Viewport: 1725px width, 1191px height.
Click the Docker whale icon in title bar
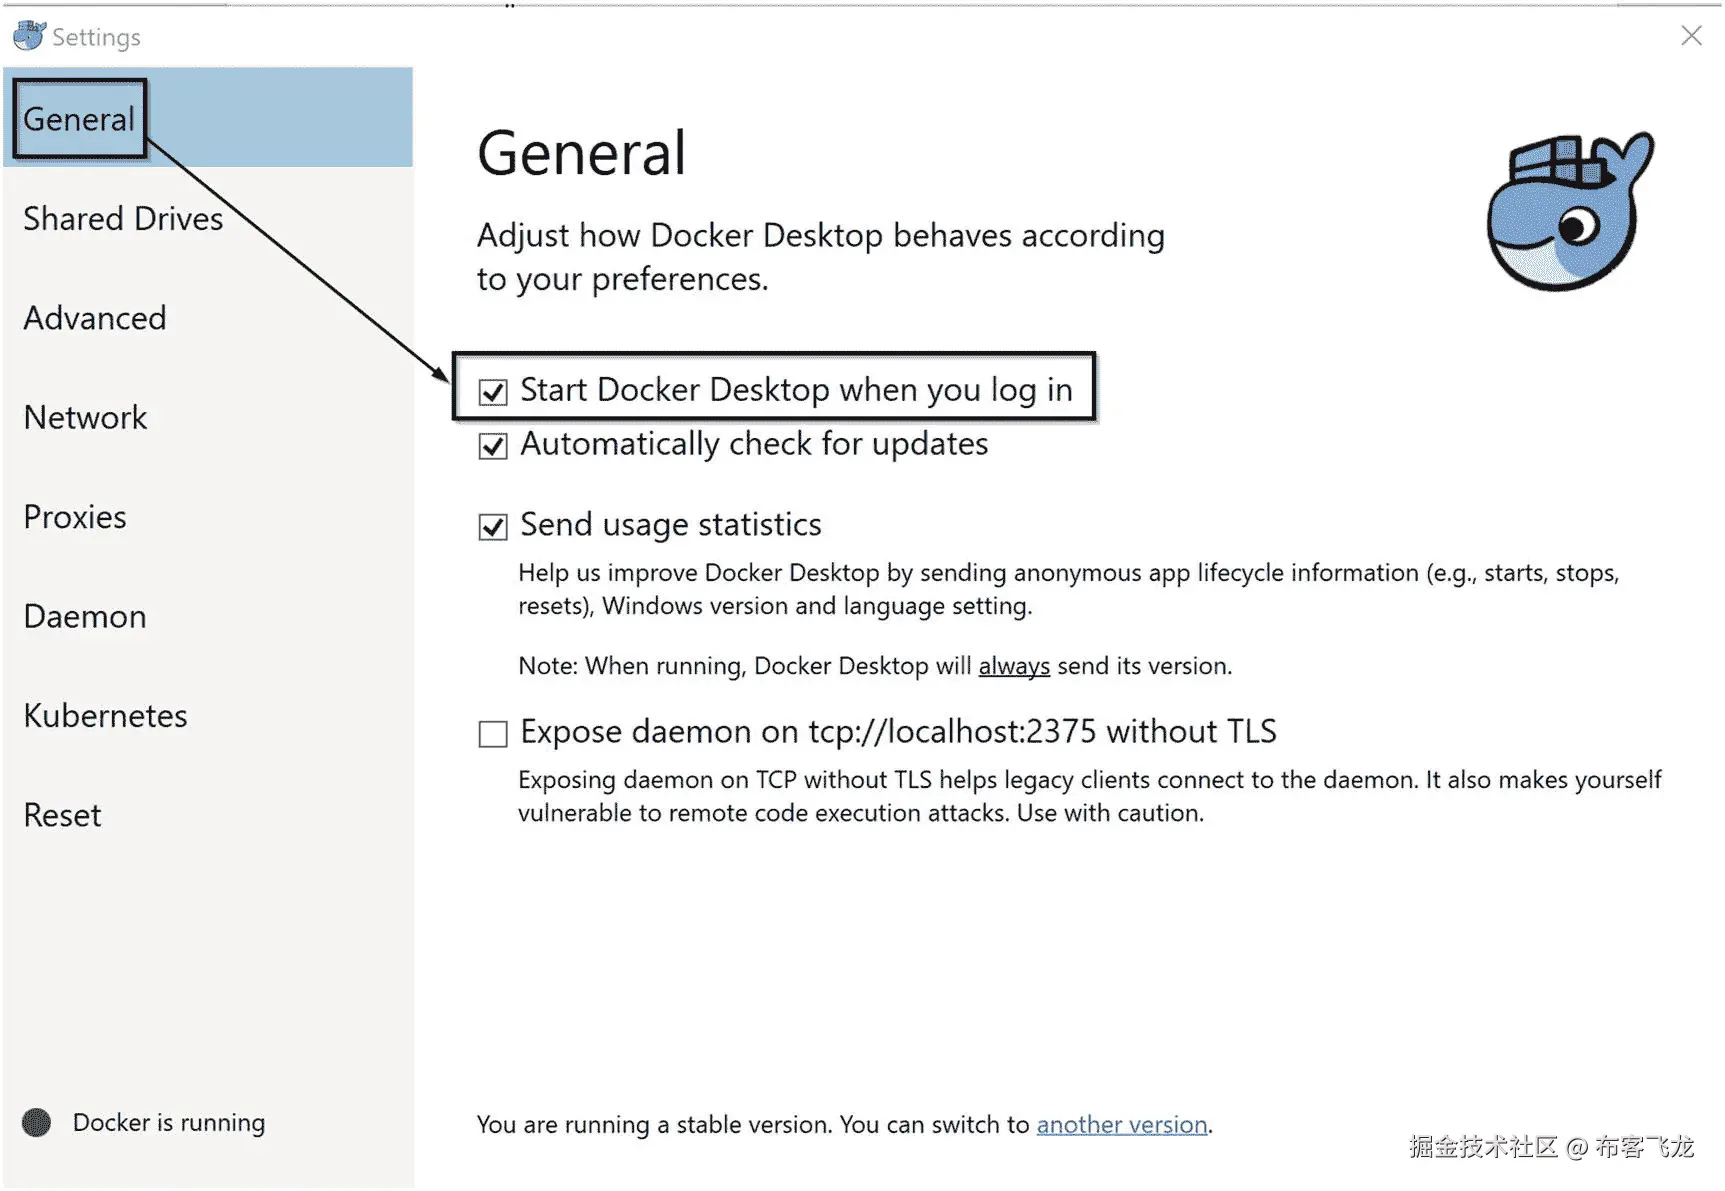(29, 35)
